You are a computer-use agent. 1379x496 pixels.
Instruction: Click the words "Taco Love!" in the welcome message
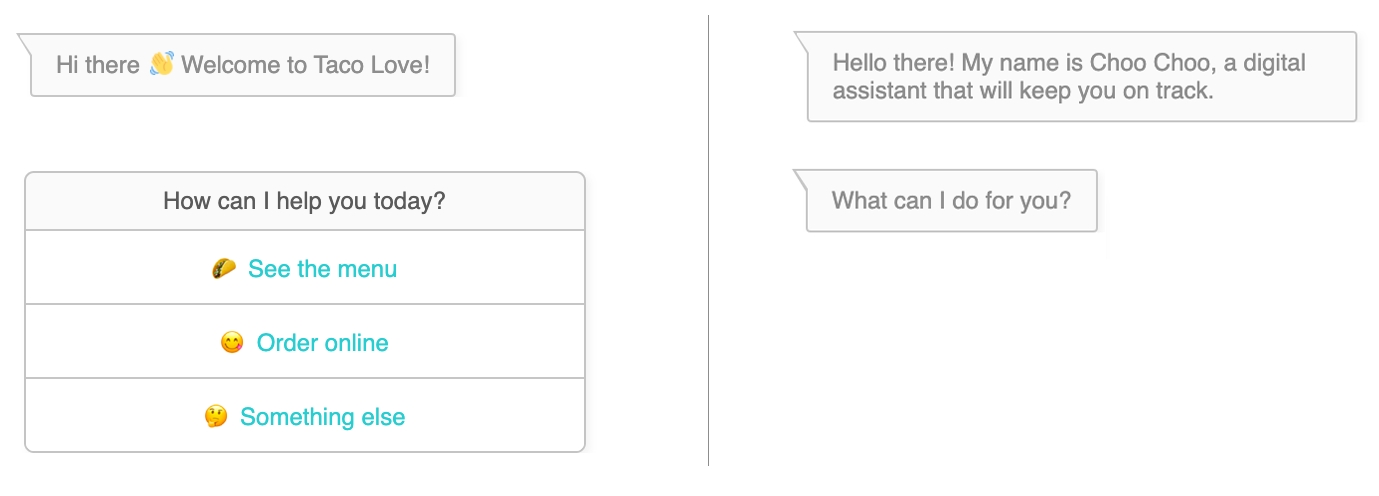point(371,66)
